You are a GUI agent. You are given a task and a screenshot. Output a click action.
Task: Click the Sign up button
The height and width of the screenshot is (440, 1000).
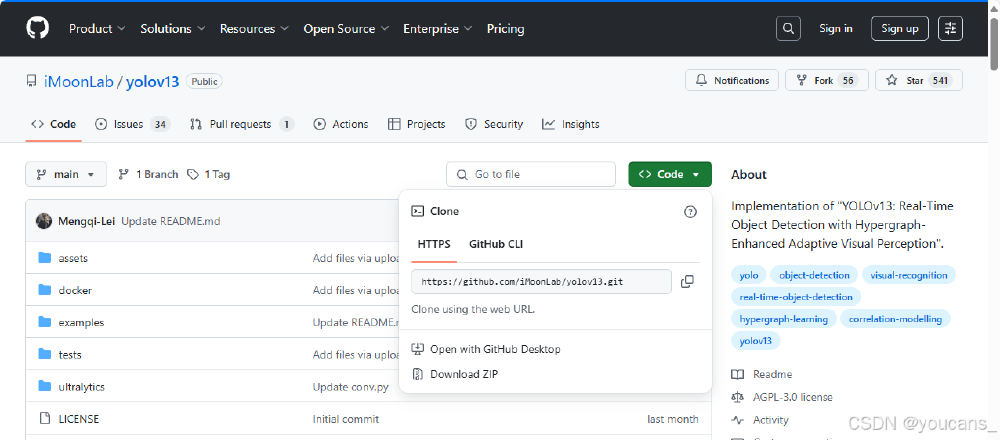point(900,28)
